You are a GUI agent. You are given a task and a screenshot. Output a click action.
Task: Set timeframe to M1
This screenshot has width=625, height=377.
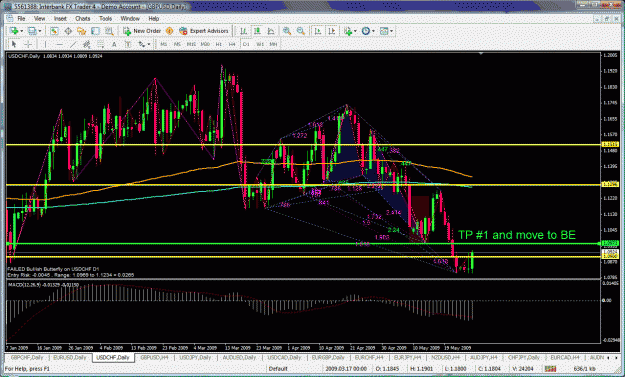(x=163, y=44)
